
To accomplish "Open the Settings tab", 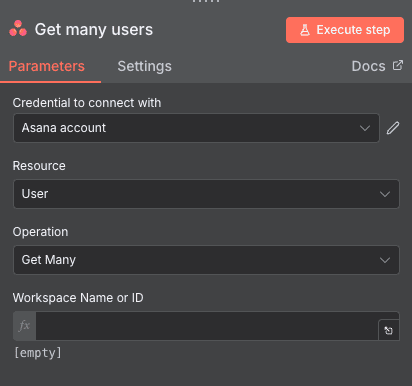I will pos(144,66).
